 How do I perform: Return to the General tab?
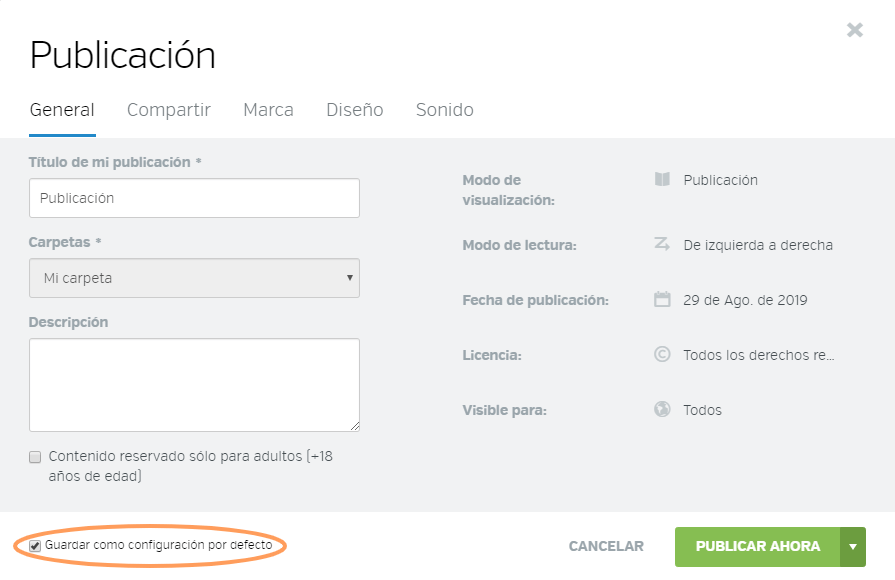click(62, 110)
